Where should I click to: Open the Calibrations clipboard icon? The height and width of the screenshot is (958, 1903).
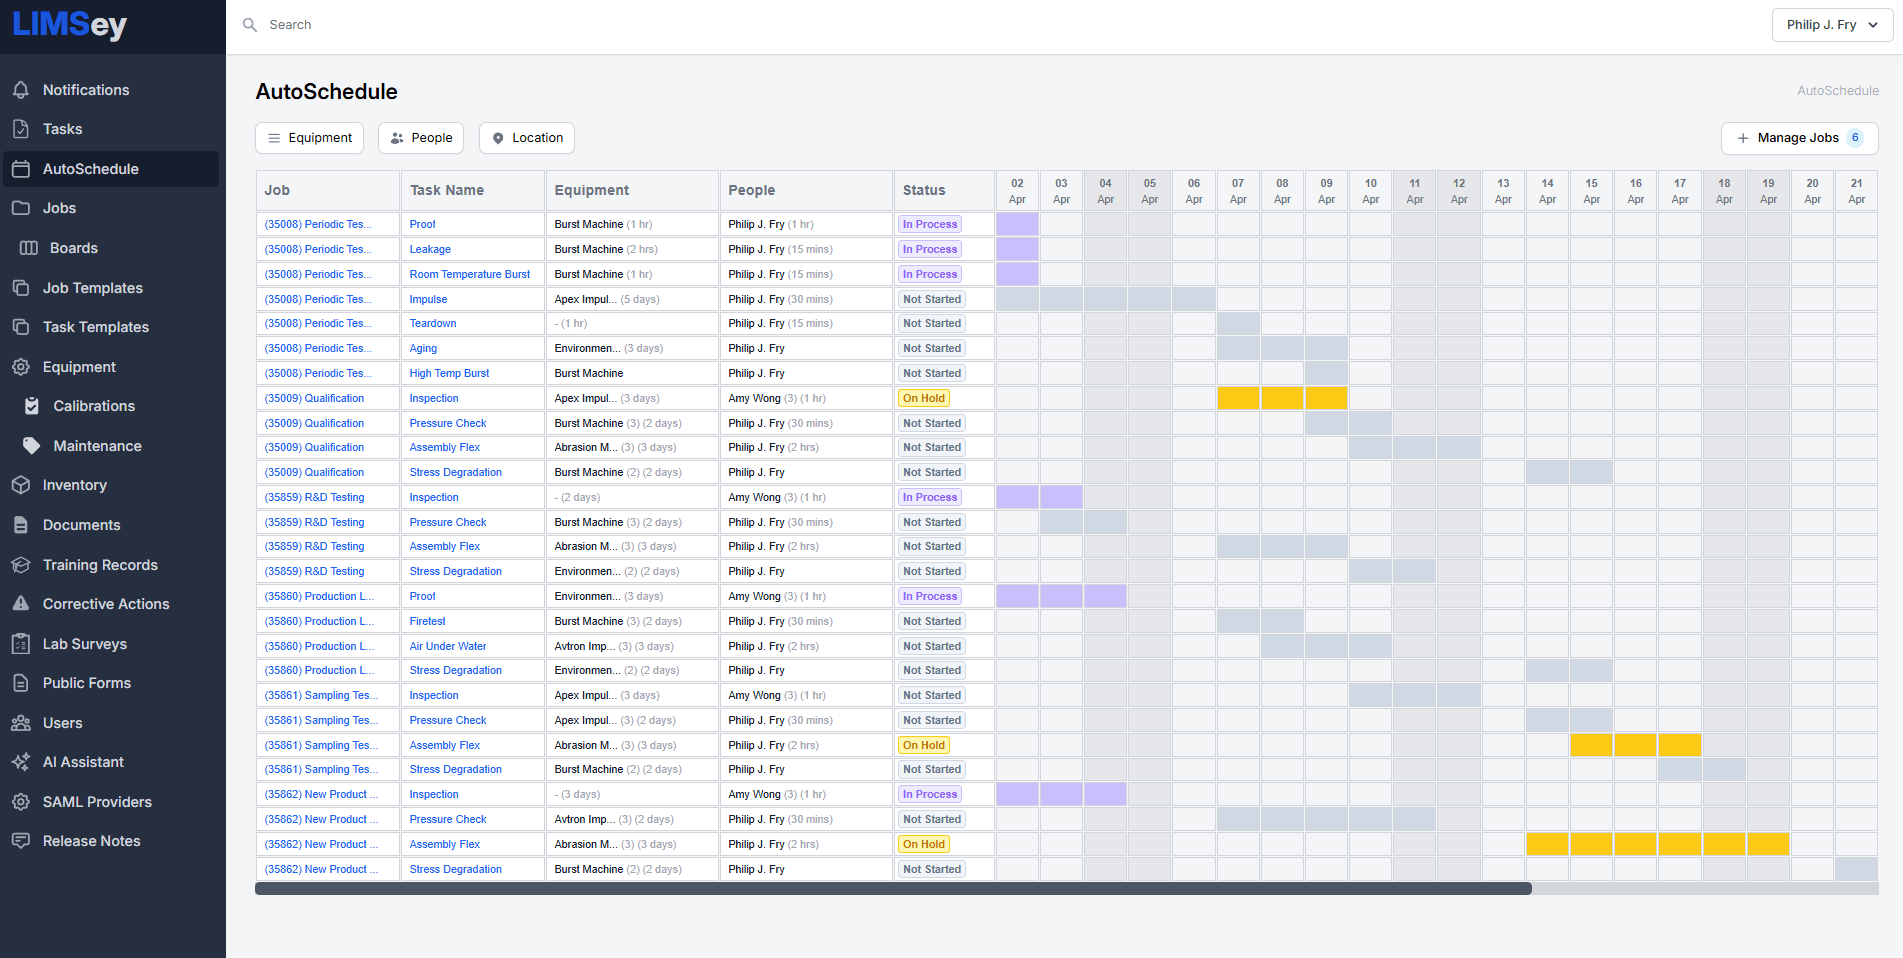32,406
